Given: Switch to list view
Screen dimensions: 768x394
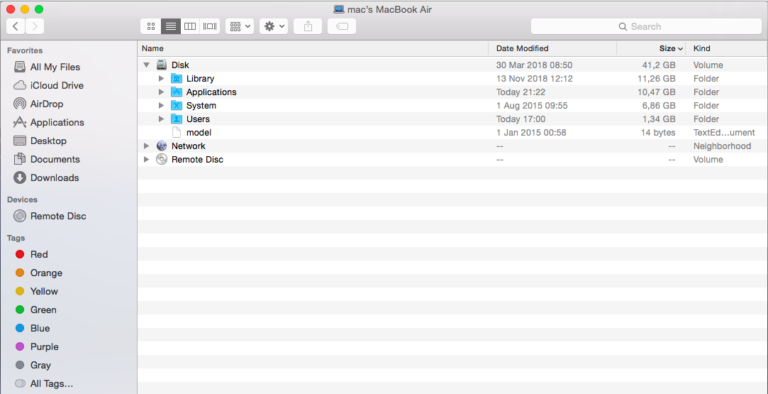Looking at the screenshot, I should 170,26.
